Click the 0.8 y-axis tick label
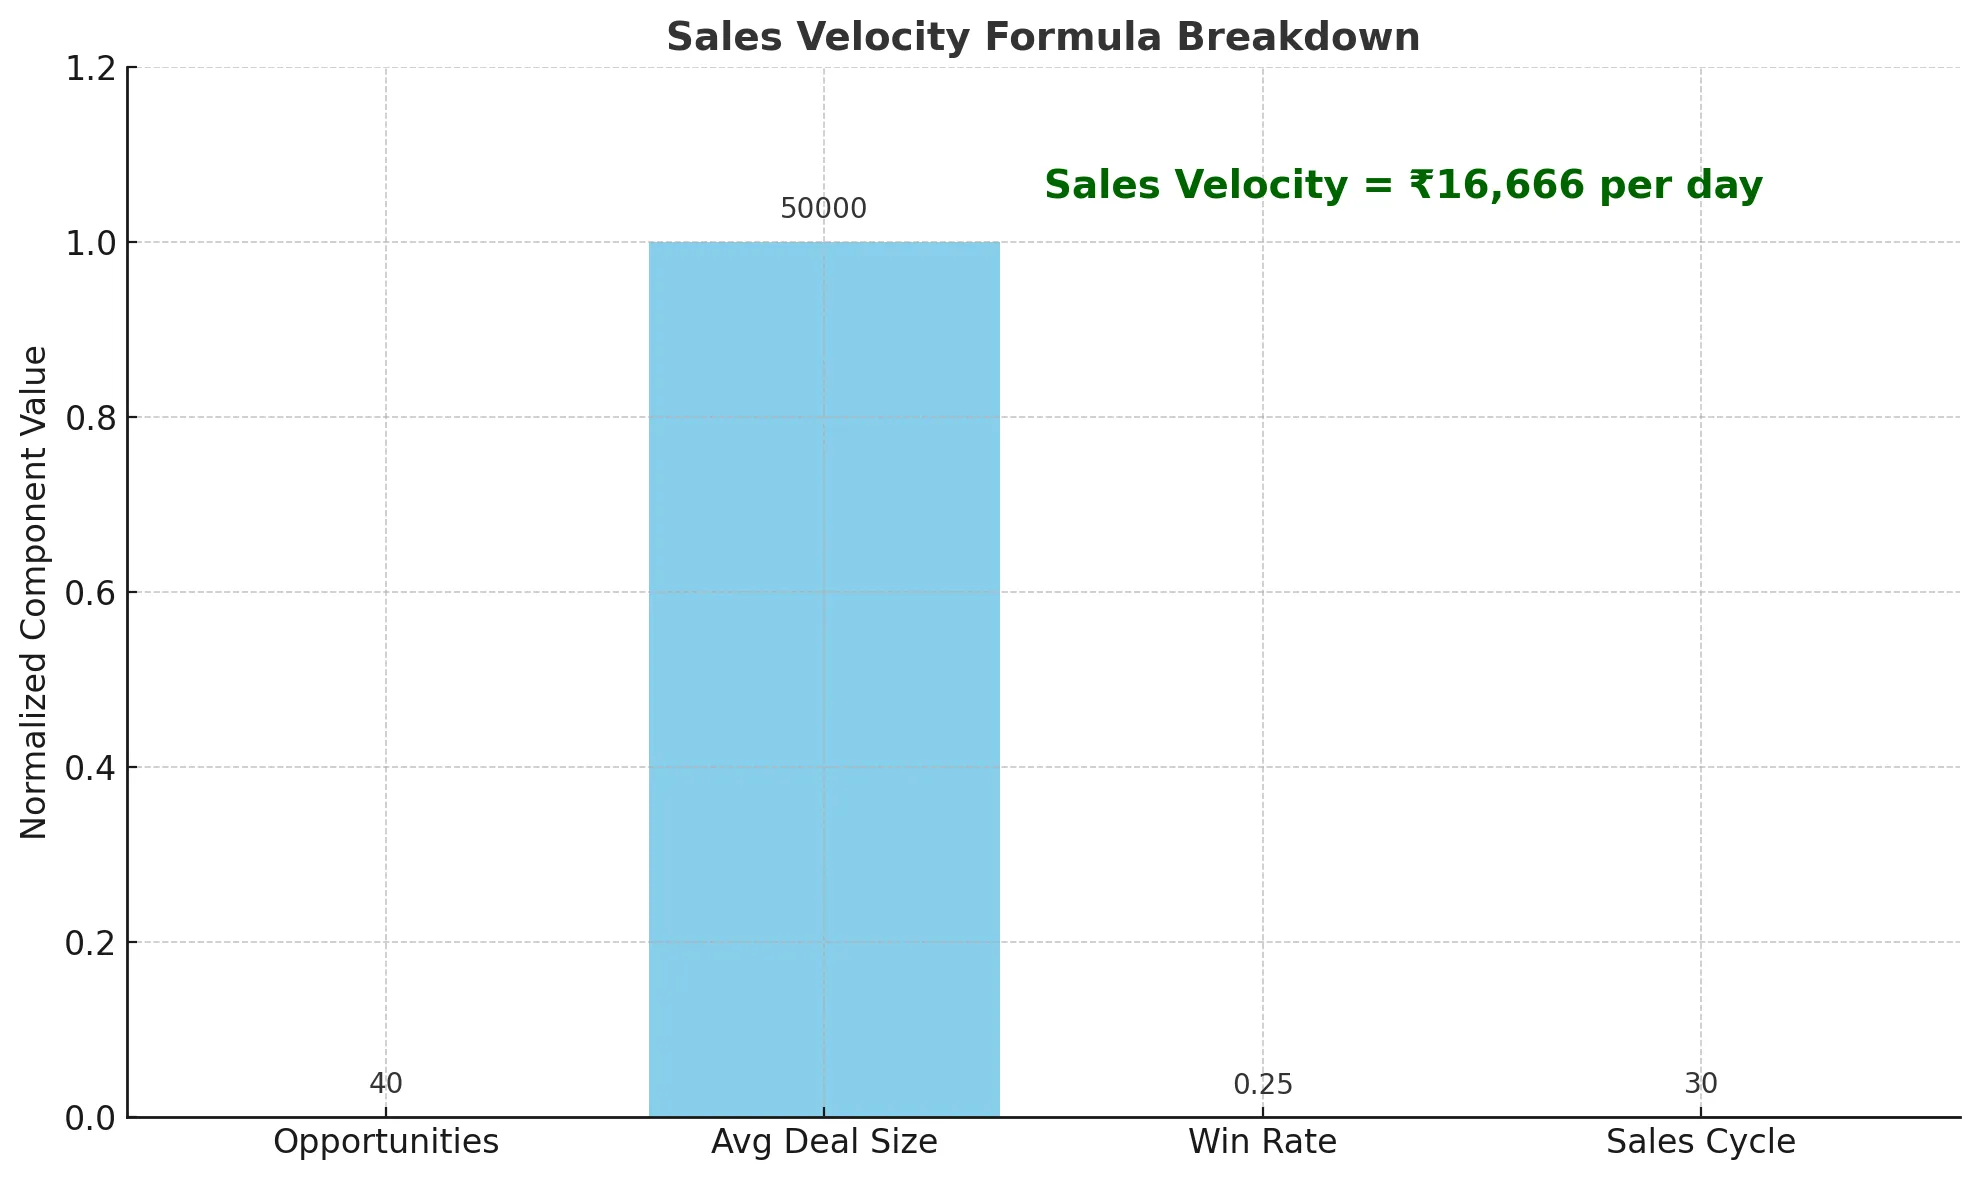 coord(88,418)
